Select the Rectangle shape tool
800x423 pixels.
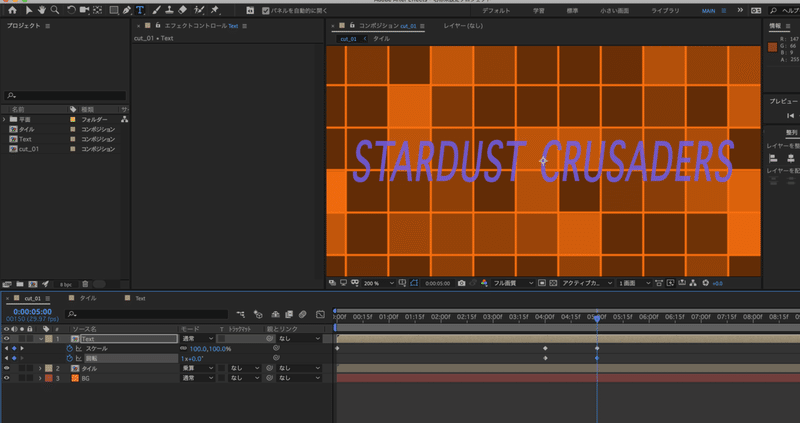tap(114, 10)
